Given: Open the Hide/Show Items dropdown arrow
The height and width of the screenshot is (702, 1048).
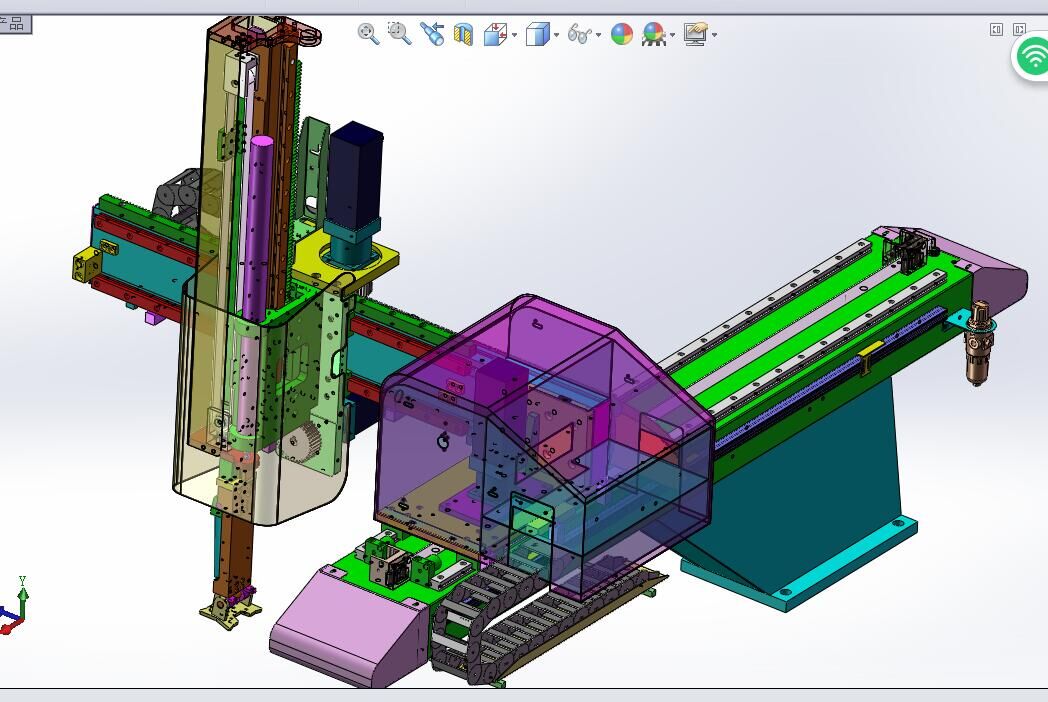Looking at the screenshot, I should (598, 35).
